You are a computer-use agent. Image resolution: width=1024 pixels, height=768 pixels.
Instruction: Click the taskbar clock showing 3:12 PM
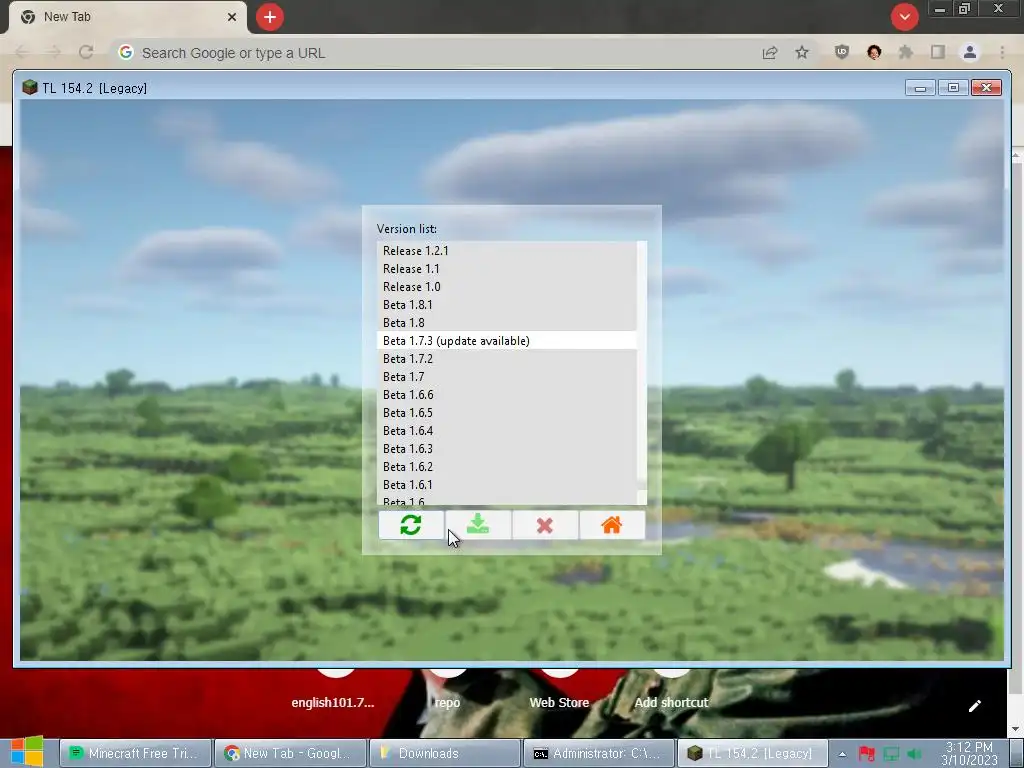(x=970, y=754)
